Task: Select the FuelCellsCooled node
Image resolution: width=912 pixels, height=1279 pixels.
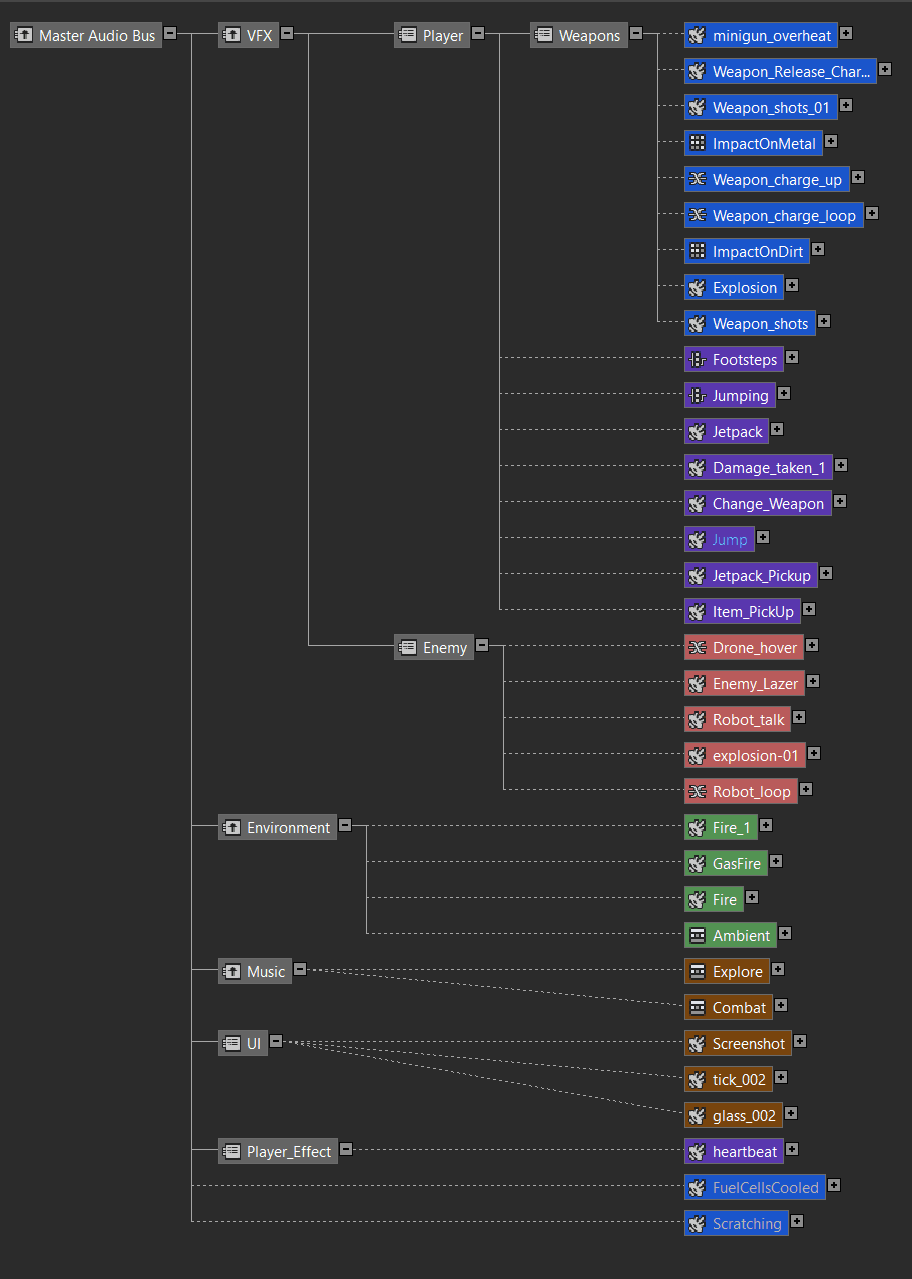Action: [x=765, y=1188]
